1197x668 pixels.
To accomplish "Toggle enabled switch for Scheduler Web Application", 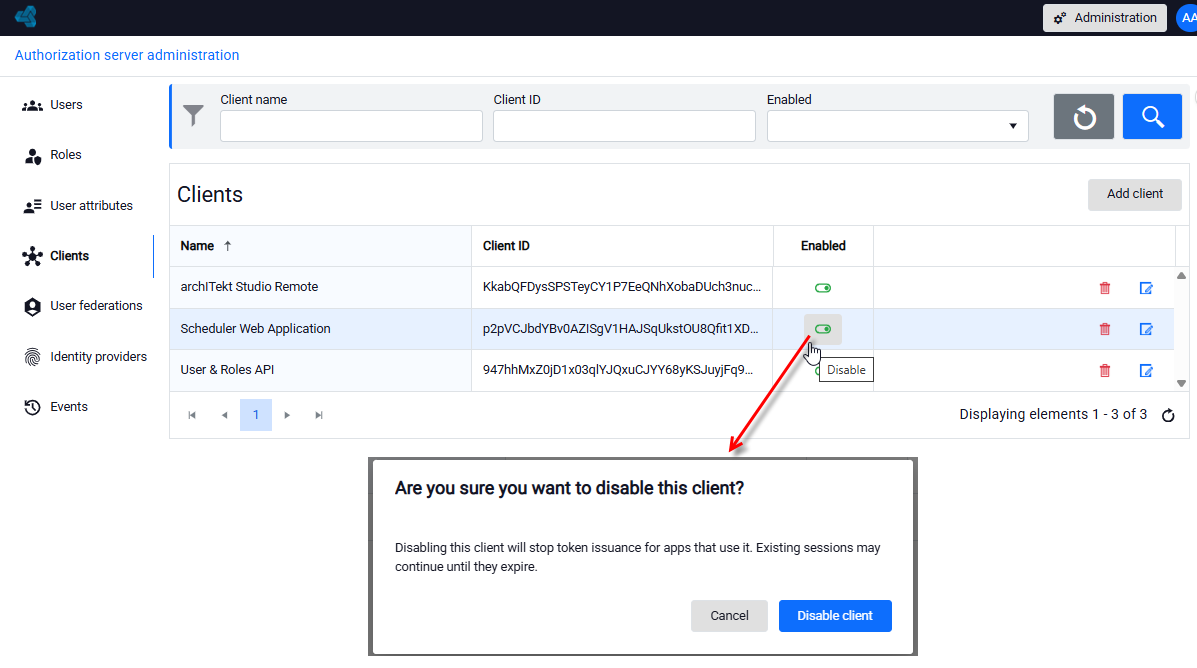I will pyautogui.click(x=822, y=329).
